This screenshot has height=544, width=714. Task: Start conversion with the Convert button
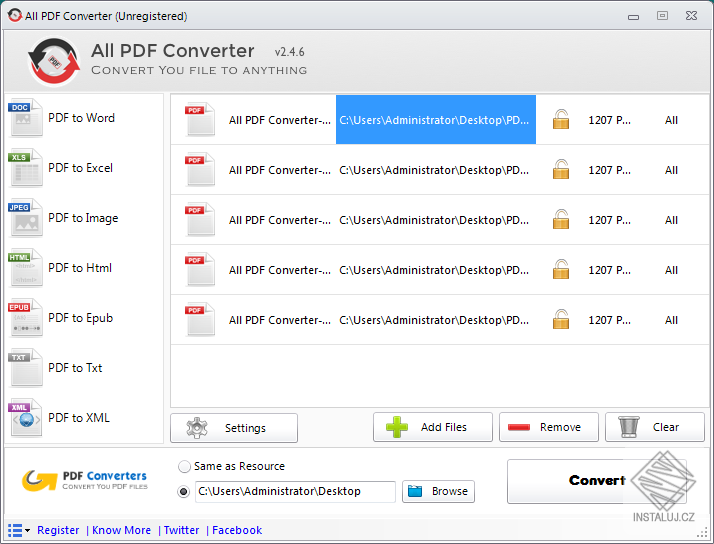pyautogui.click(x=597, y=481)
